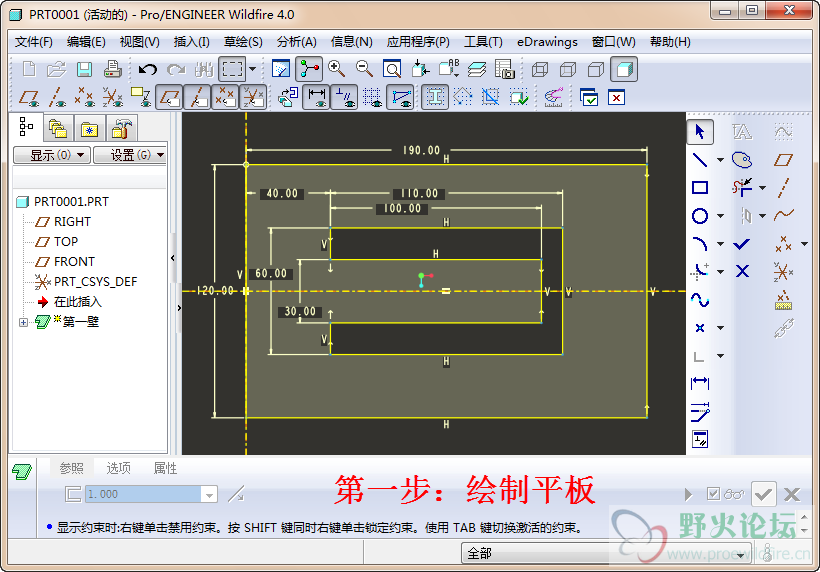Click the pause/resume arrow button
The image size is (820, 572).
pos(688,494)
